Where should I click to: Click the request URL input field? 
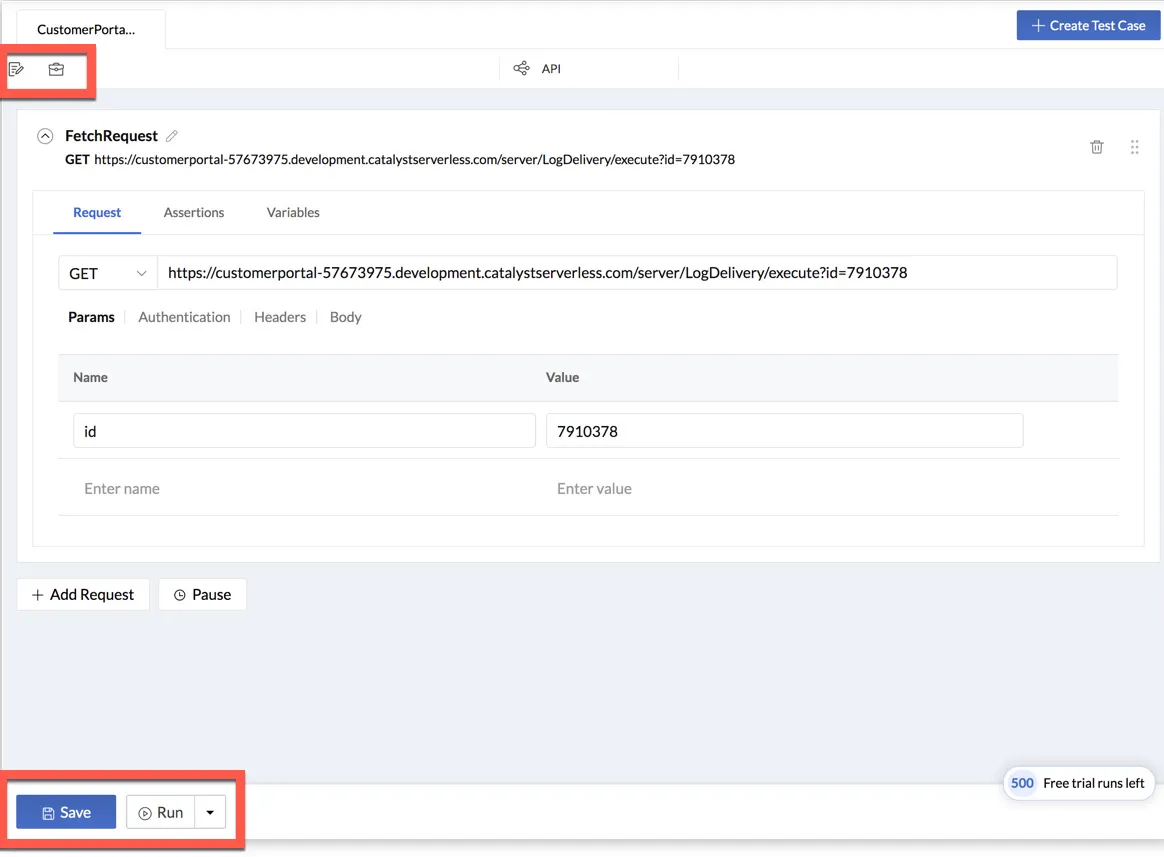point(637,273)
